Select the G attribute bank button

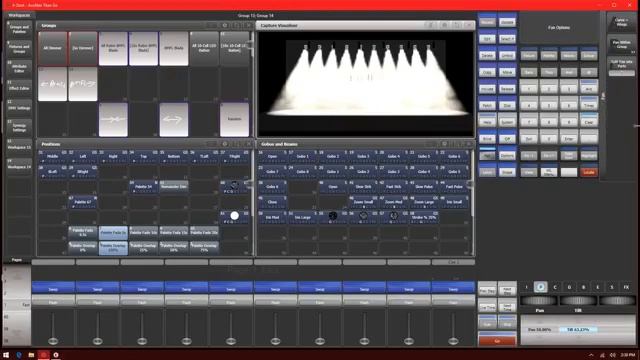pyautogui.click(x=569, y=287)
